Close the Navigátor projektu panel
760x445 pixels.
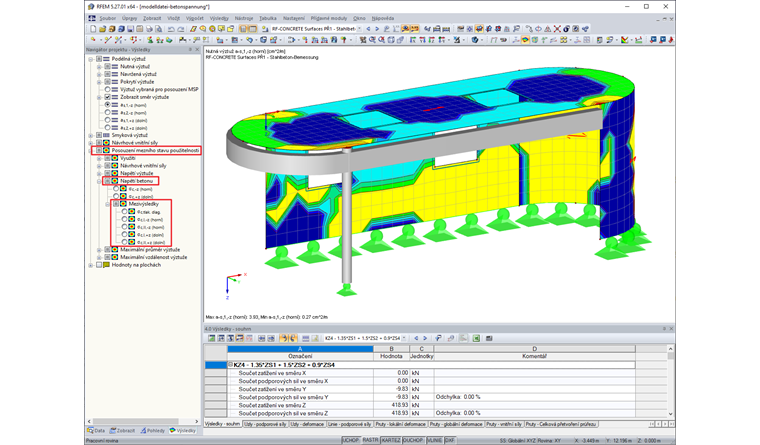pos(197,49)
